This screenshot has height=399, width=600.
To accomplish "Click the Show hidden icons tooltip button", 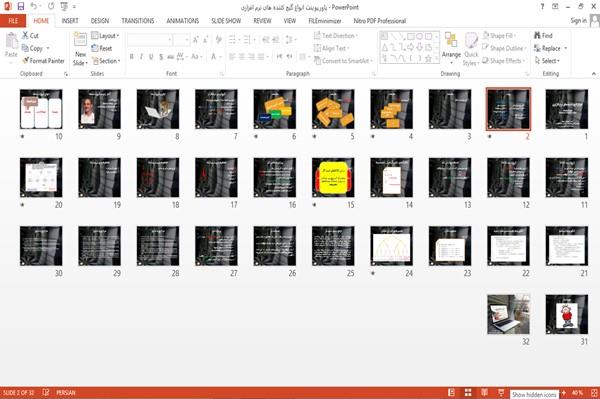I will 534,394.
